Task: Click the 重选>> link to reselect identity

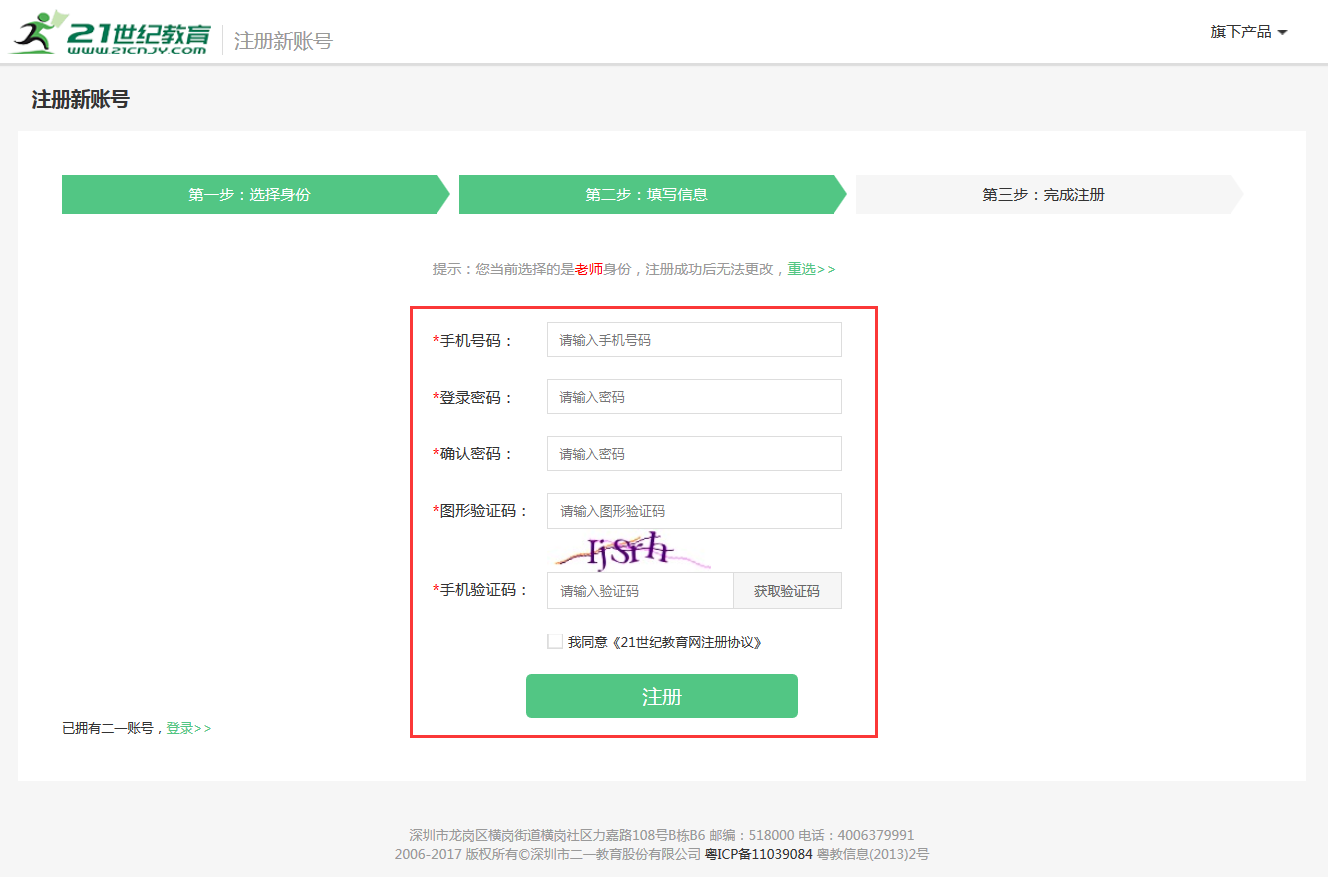Action: (811, 269)
